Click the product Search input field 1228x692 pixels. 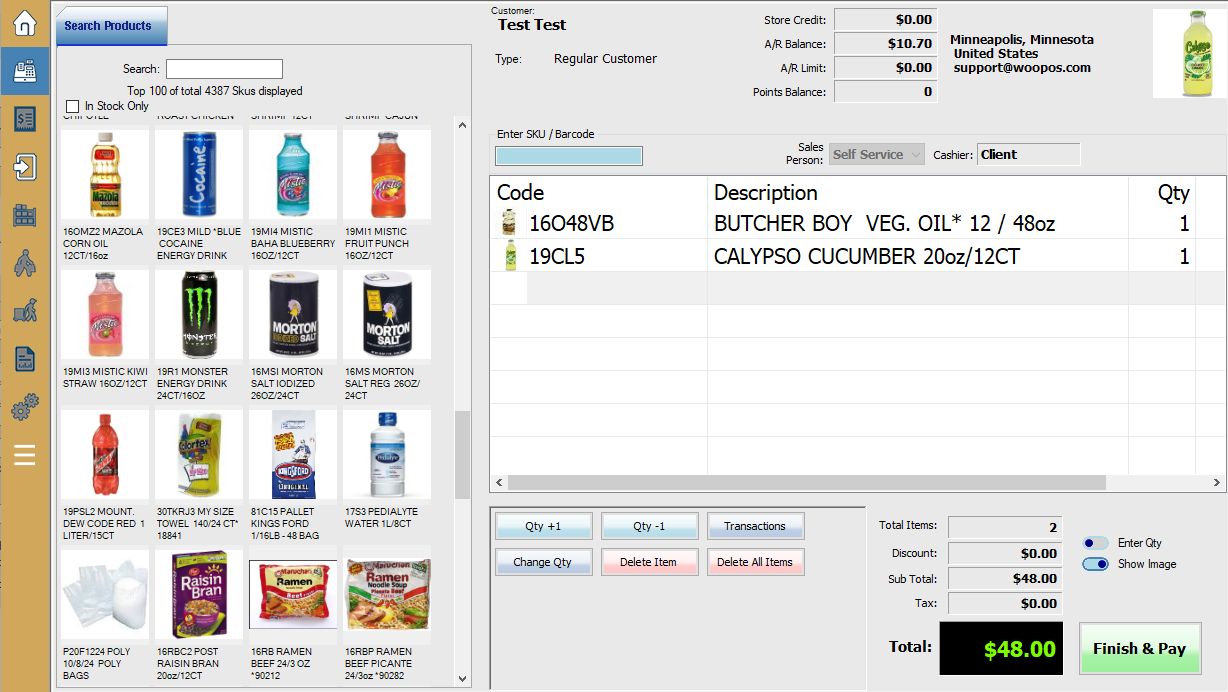coord(224,69)
